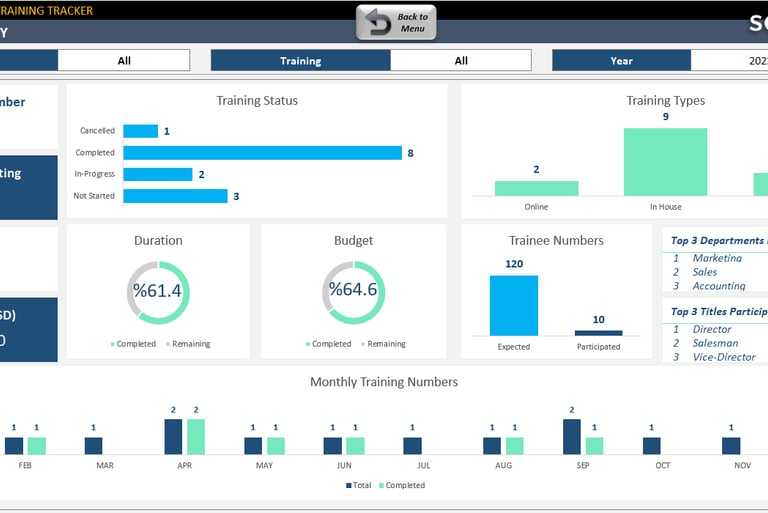This screenshot has height=513, width=768.
Task: Click the JUN Completed bar in monthly chart
Action: coord(355,446)
